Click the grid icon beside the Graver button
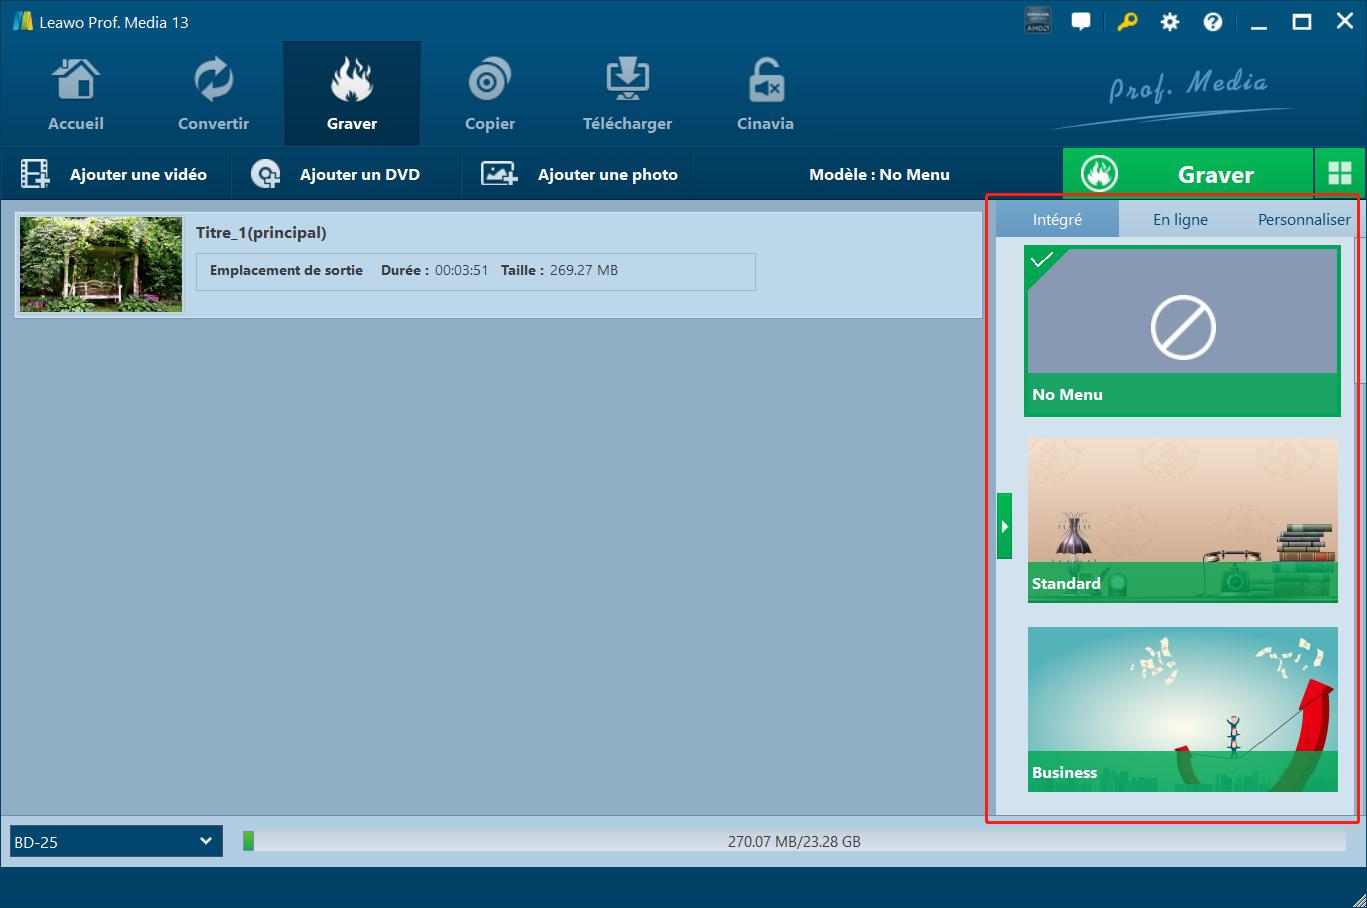Screen dimensions: 1367x908 (x=1339, y=173)
